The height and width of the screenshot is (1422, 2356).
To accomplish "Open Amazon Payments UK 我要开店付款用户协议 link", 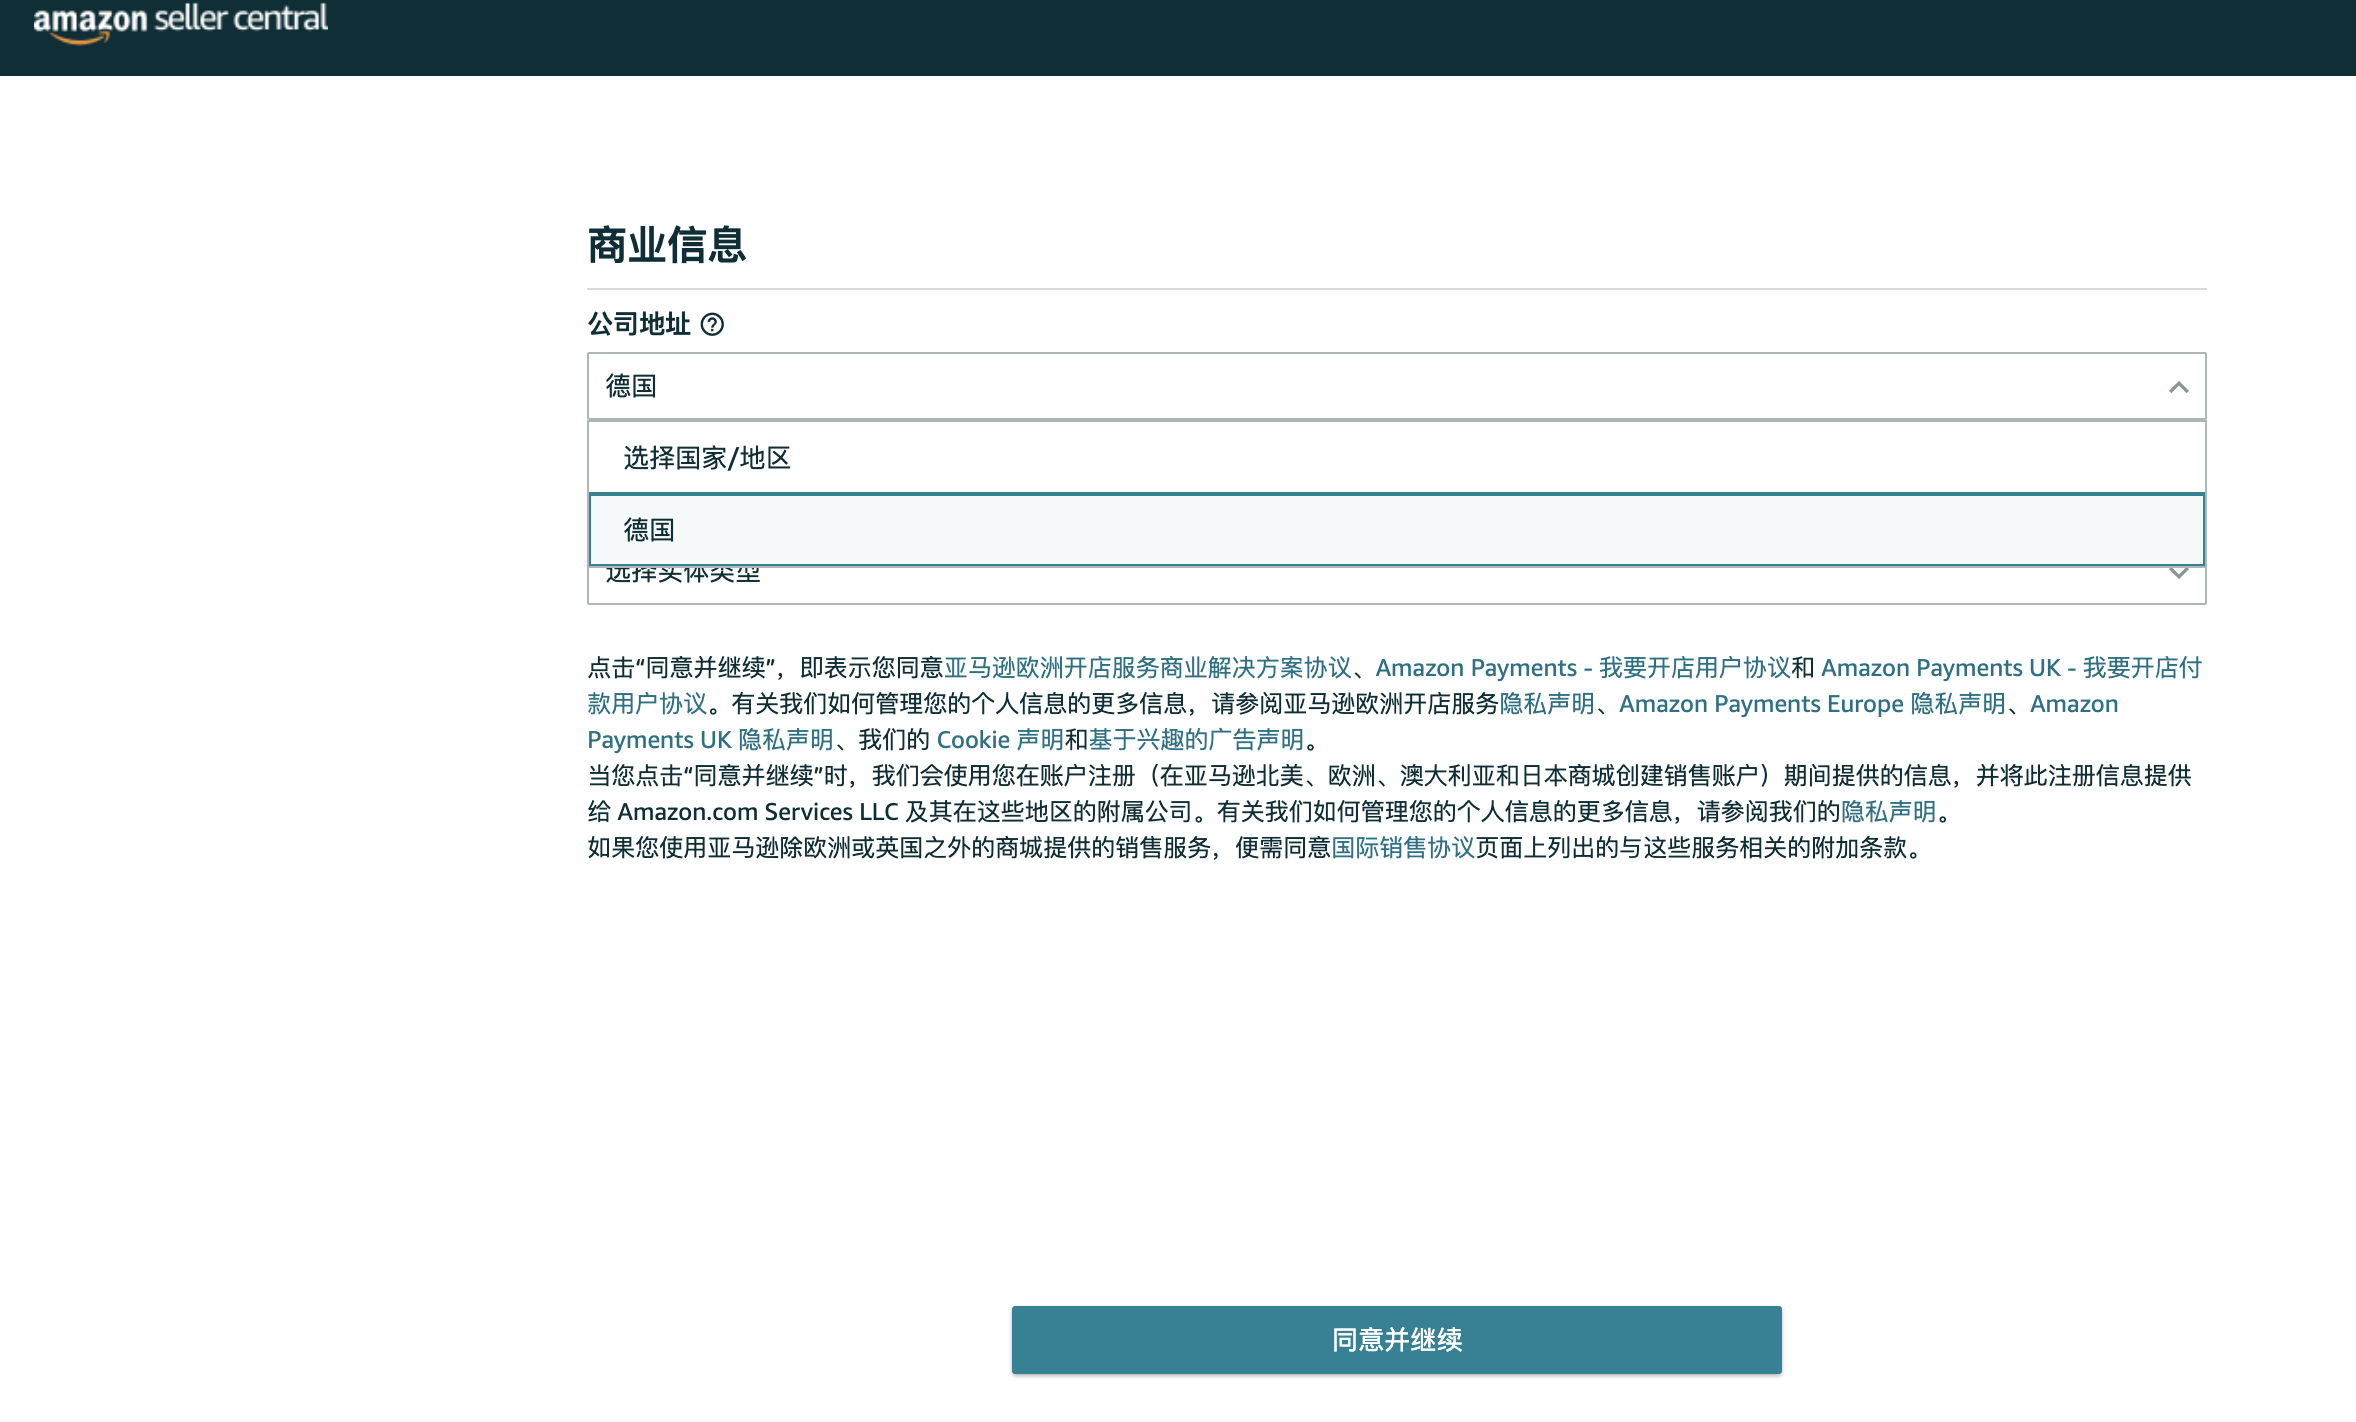I will [x=2010, y=668].
